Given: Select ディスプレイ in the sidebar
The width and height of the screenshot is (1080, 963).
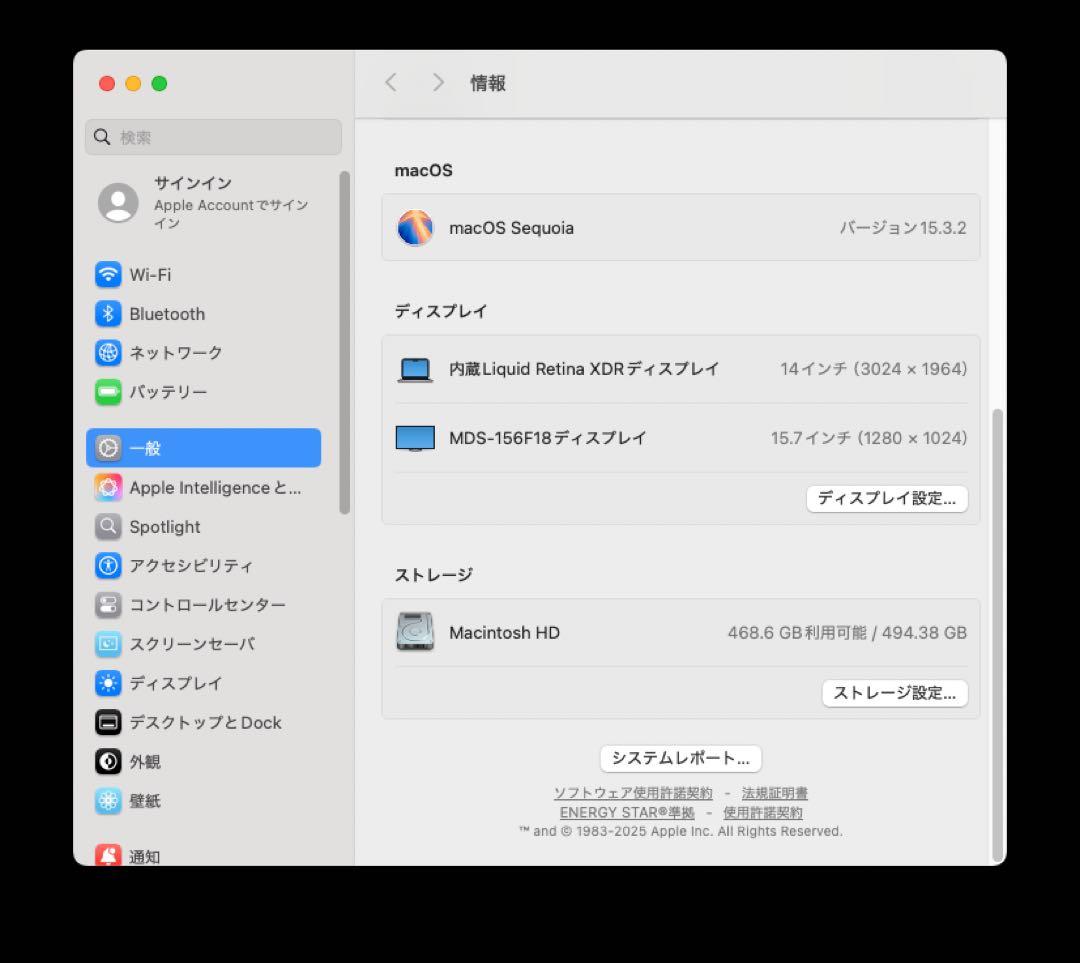Looking at the screenshot, I should 176,683.
